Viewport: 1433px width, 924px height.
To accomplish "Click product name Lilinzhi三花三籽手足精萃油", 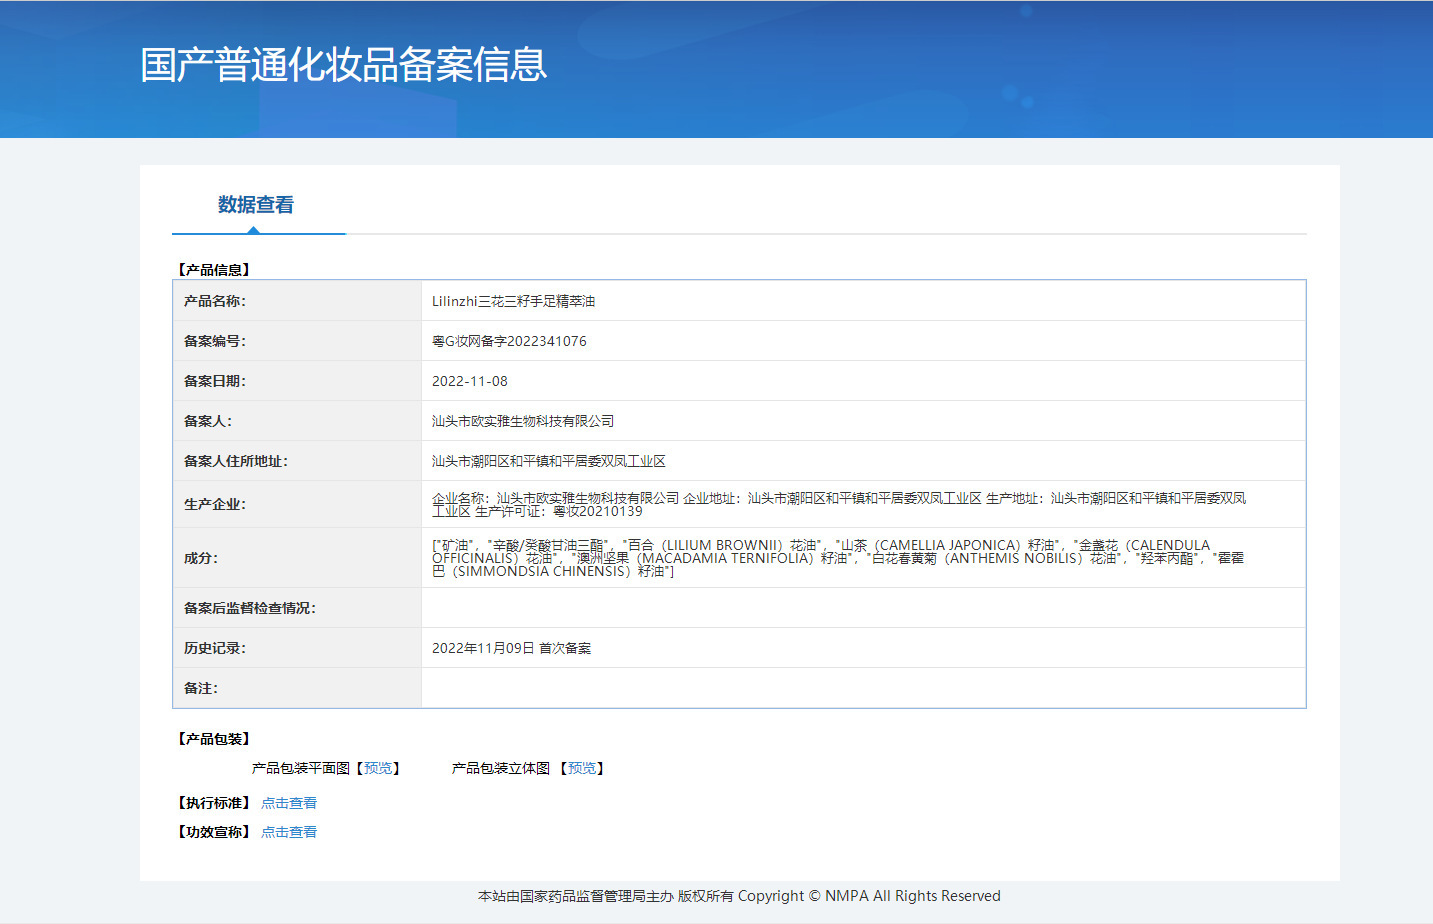I will coord(513,301).
